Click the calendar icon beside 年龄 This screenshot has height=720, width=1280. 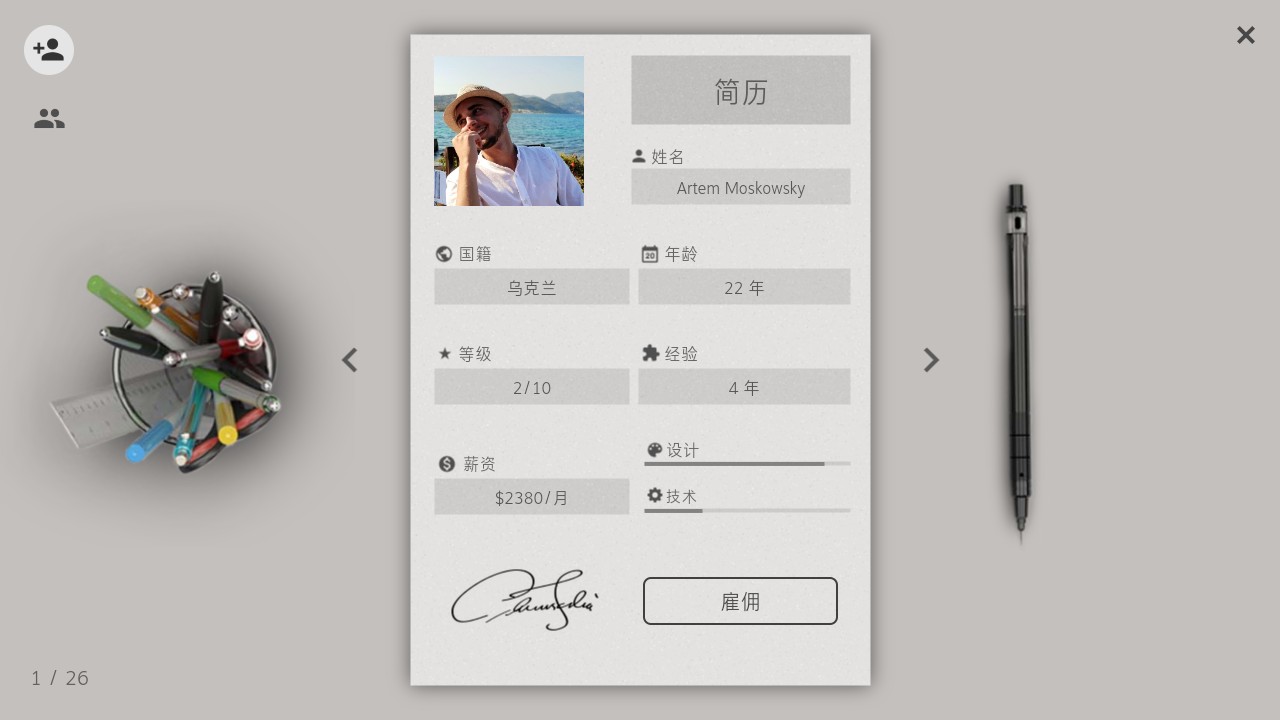[650, 254]
